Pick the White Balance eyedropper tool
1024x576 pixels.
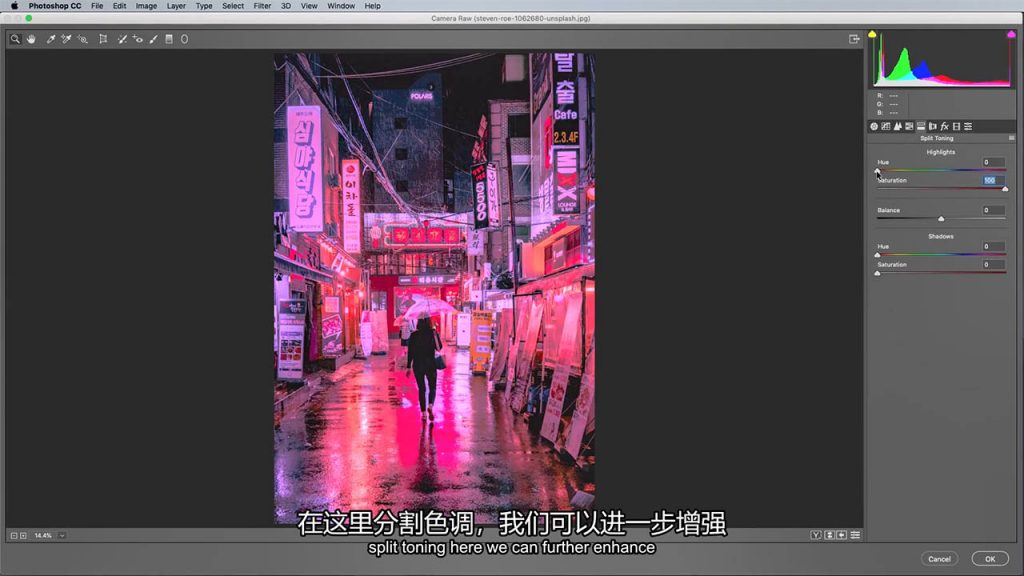pos(50,39)
